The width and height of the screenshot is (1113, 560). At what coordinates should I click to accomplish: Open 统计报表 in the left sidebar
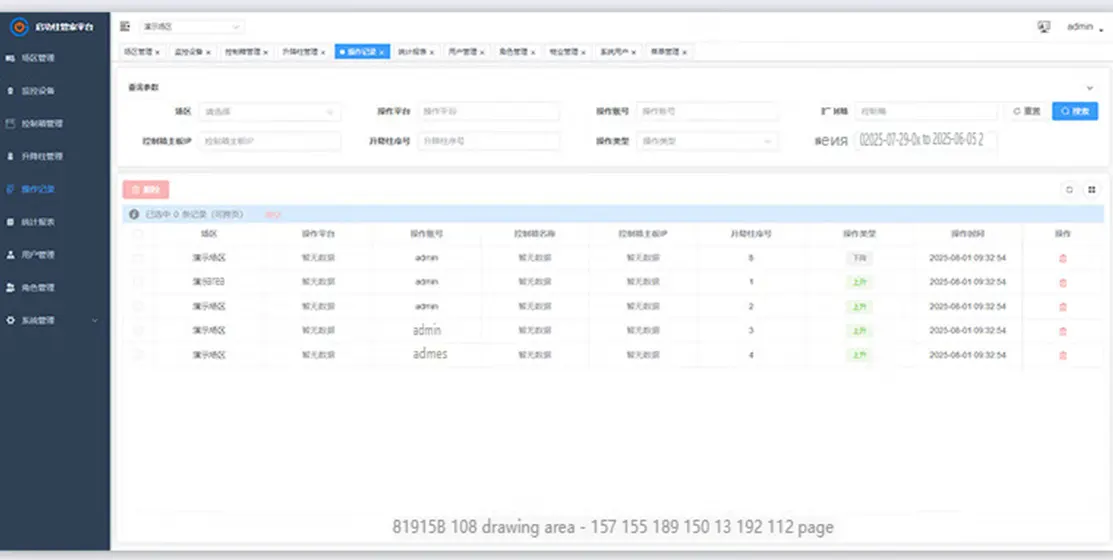[x=42, y=221]
